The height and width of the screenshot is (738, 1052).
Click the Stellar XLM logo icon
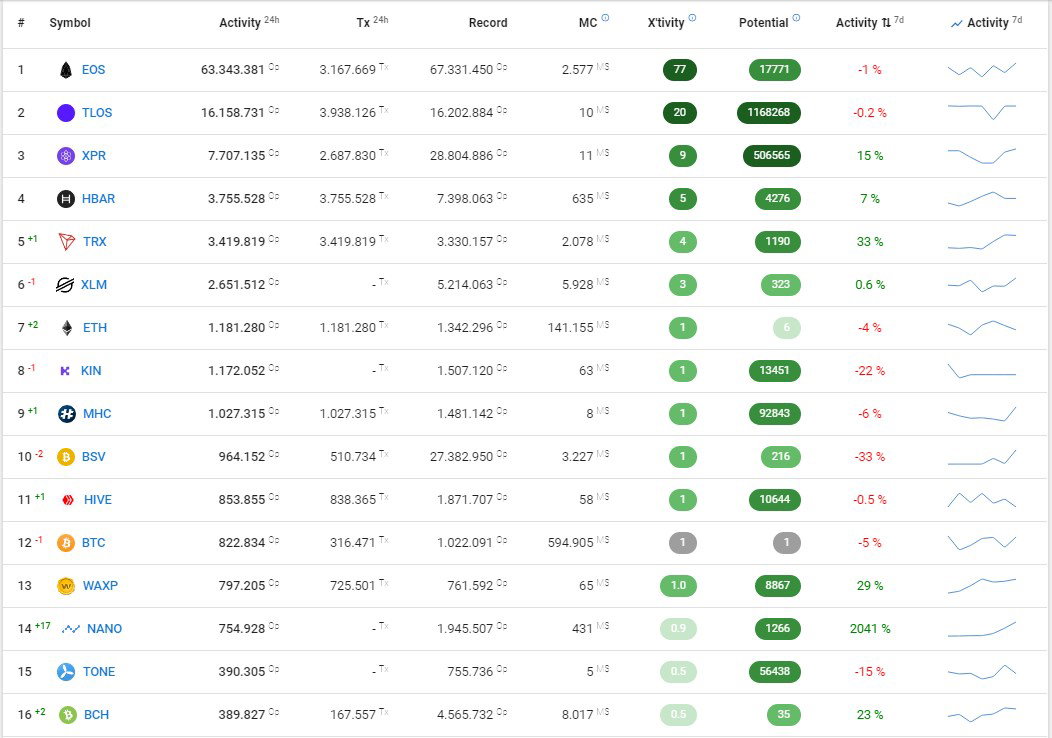click(64, 284)
